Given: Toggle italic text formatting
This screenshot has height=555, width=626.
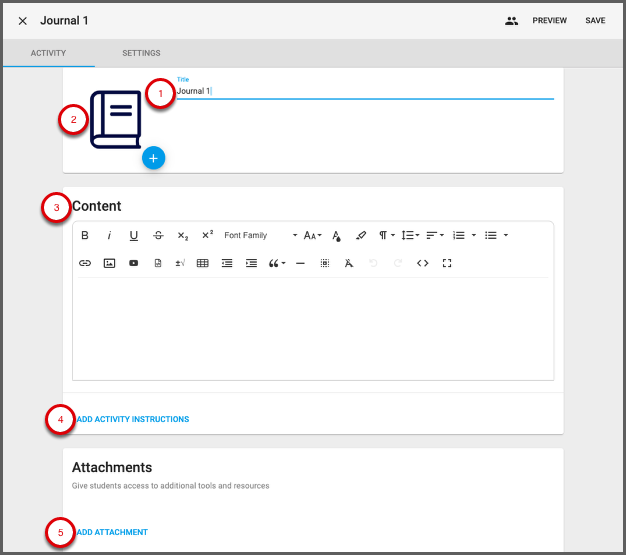Looking at the screenshot, I should click(x=109, y=236).
